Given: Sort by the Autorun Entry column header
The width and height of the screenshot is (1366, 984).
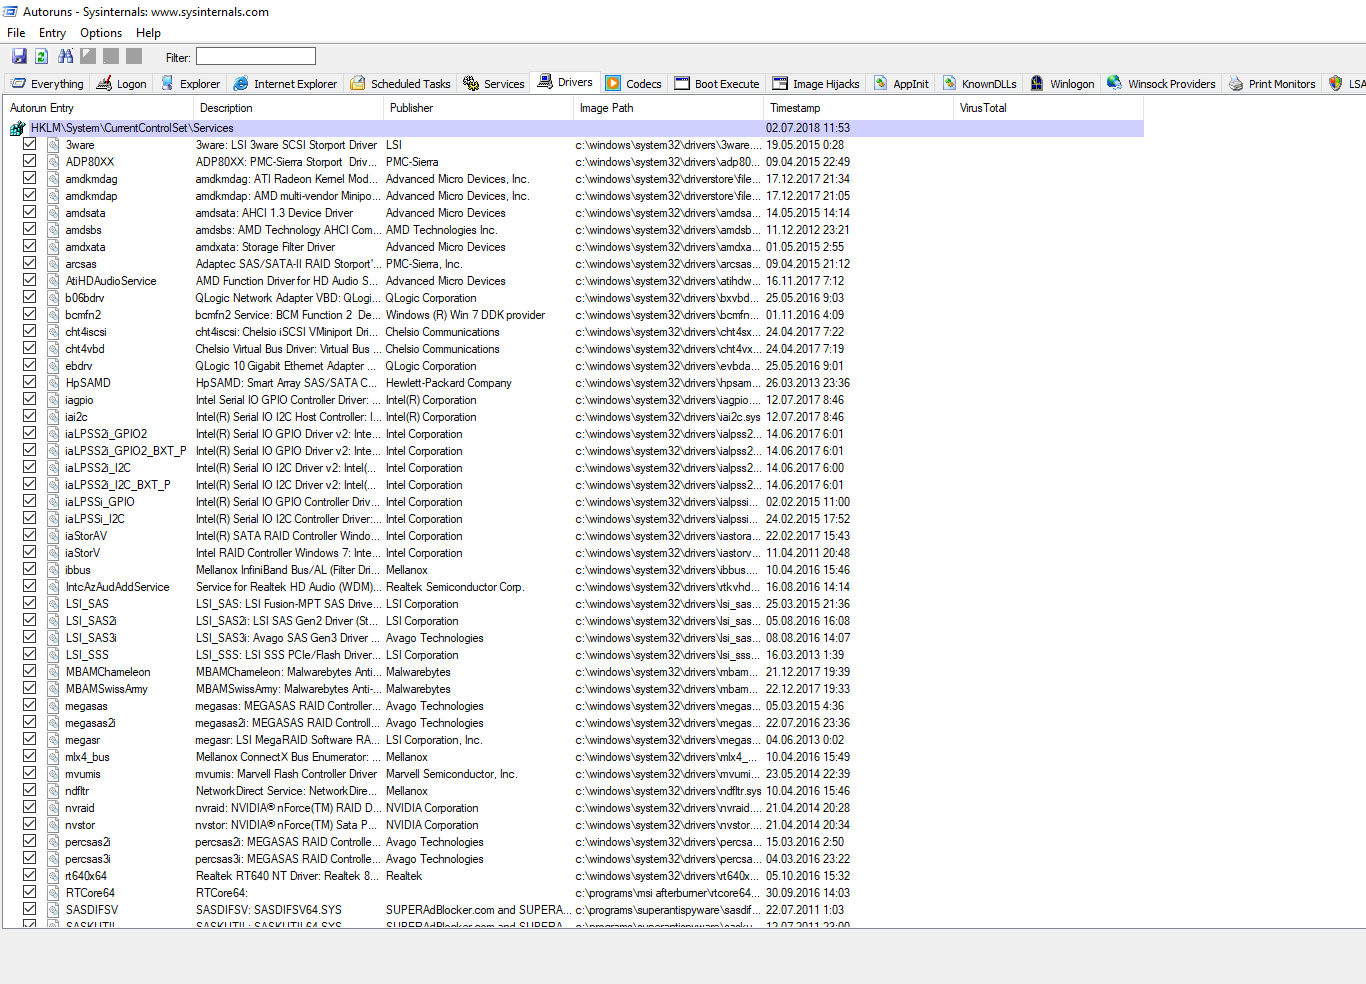Looking at the screenshot, I should tap(98, 108).
